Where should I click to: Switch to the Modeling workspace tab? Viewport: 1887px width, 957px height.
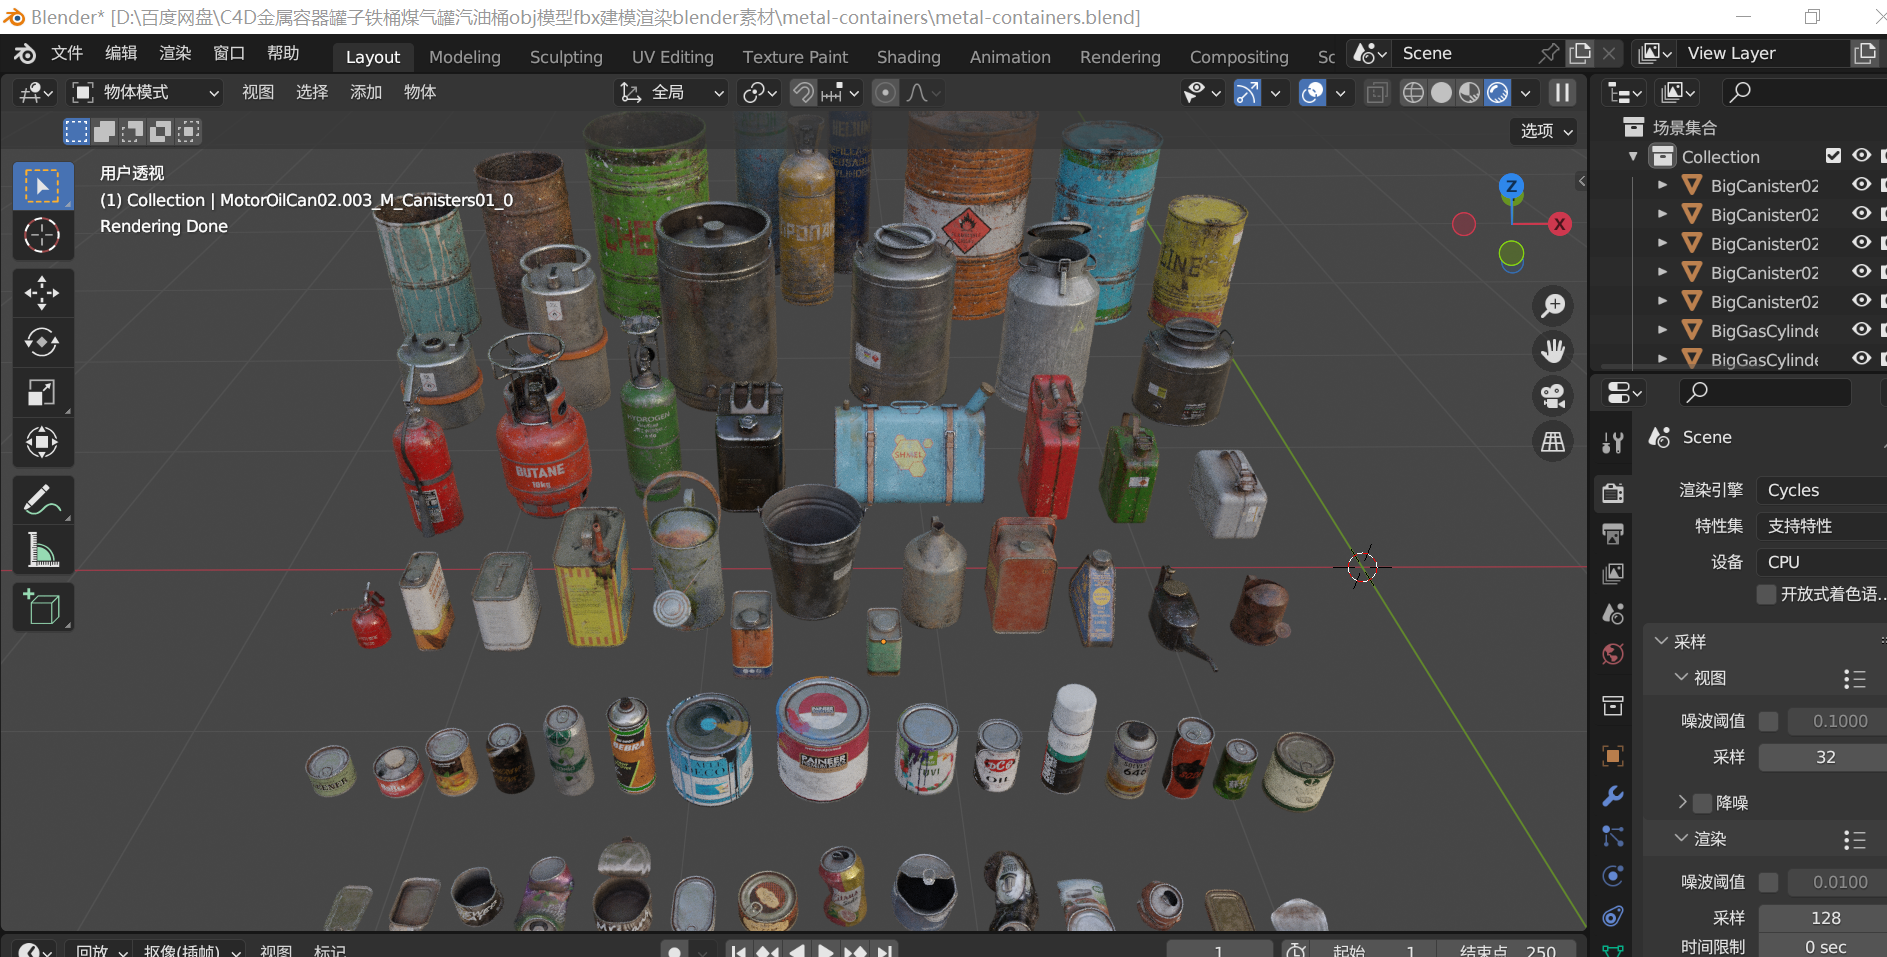click(465, 57)
